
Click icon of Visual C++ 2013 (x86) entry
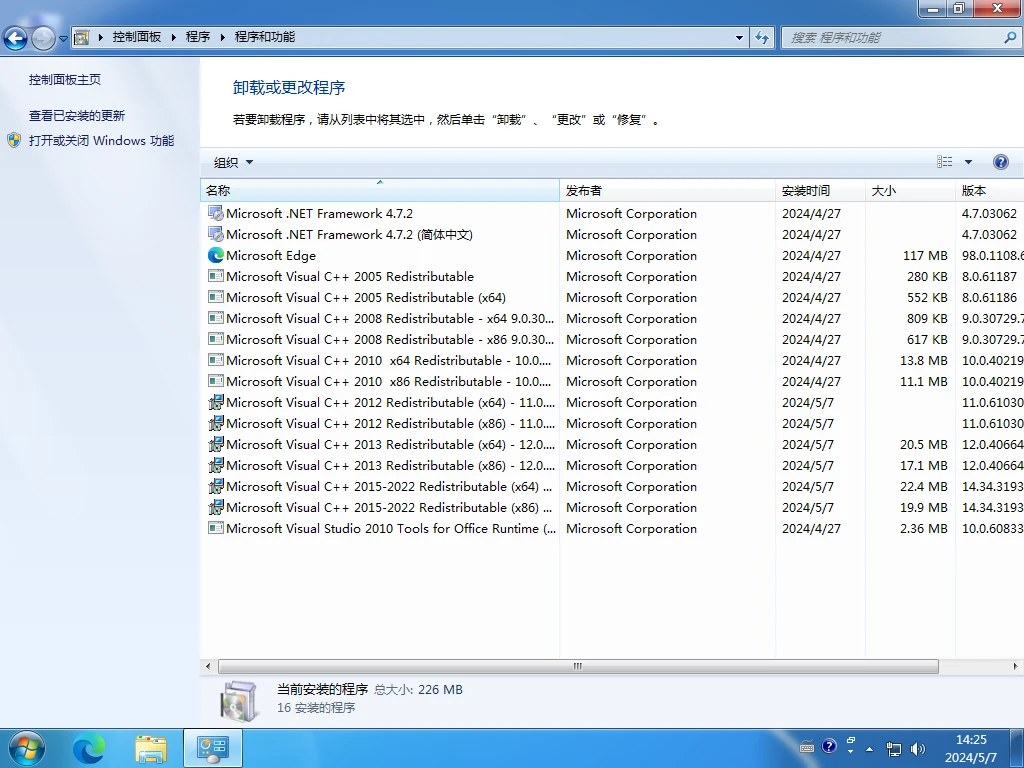point(216,465)
